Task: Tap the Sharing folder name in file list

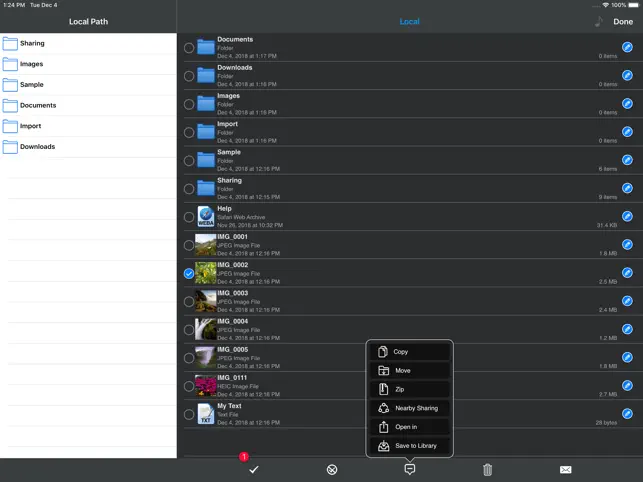Action: 229,180
